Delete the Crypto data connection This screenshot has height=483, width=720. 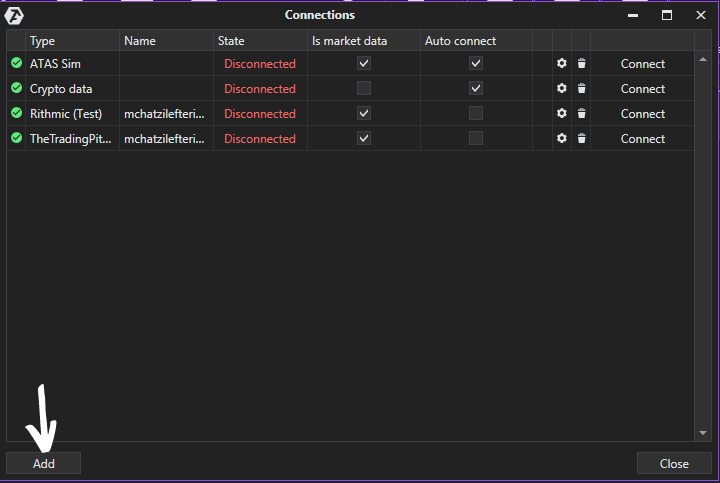tap(581, 89)
